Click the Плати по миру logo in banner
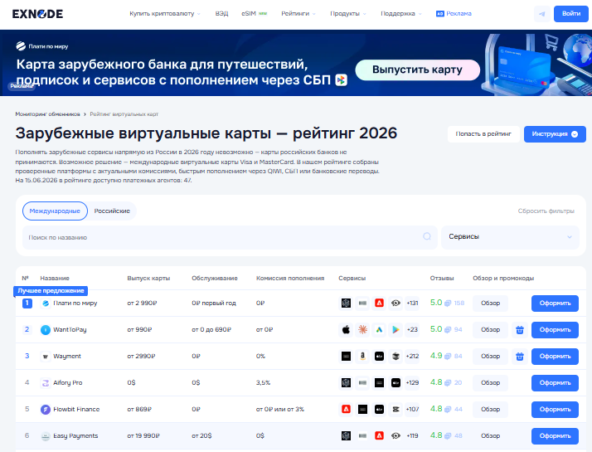The width and height of the screenshot is (592, 452). pyautogui.click(x=42, y=46)
